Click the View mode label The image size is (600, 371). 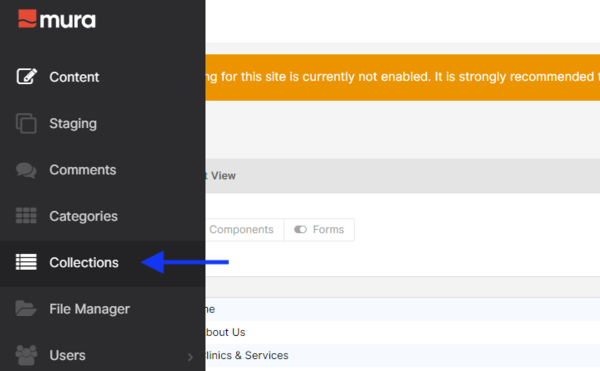(223, 176)
